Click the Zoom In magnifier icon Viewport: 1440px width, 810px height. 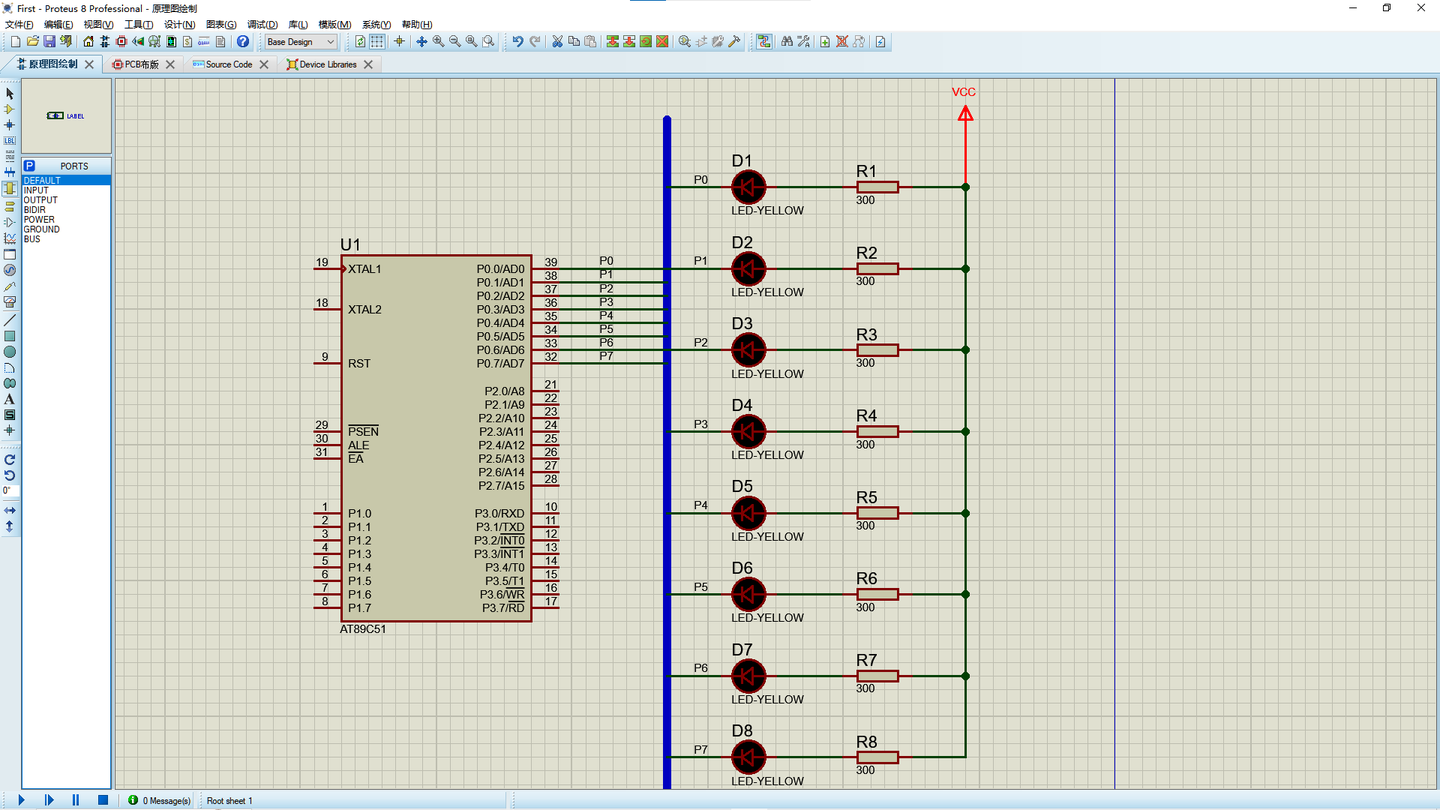pyautogui.click(x=438, y=42)
